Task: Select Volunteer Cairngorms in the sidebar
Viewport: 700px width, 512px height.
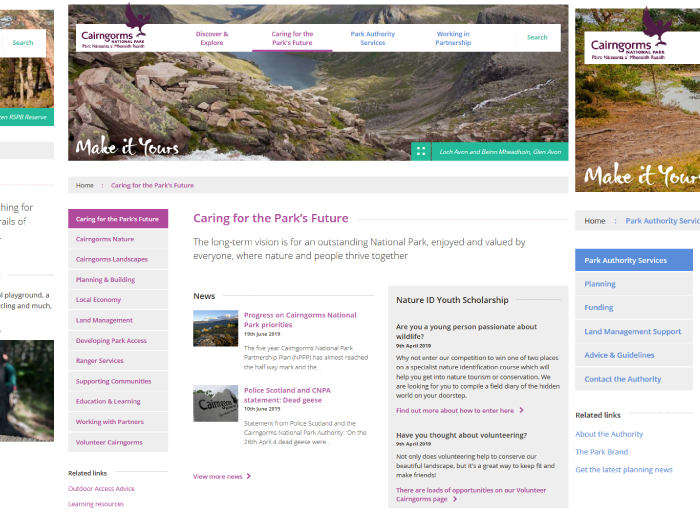Action: [x=118, y=442]
